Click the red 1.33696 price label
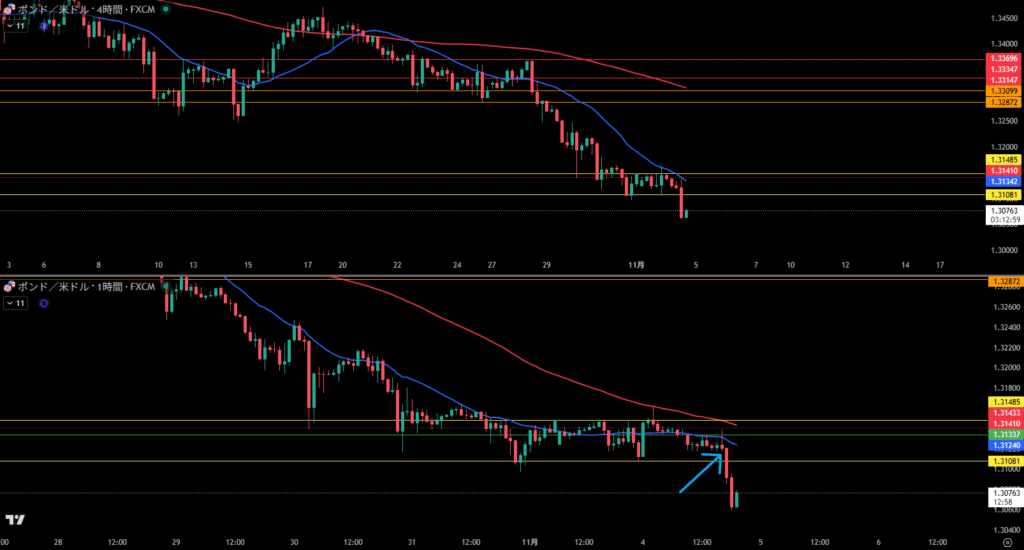 1003,58
